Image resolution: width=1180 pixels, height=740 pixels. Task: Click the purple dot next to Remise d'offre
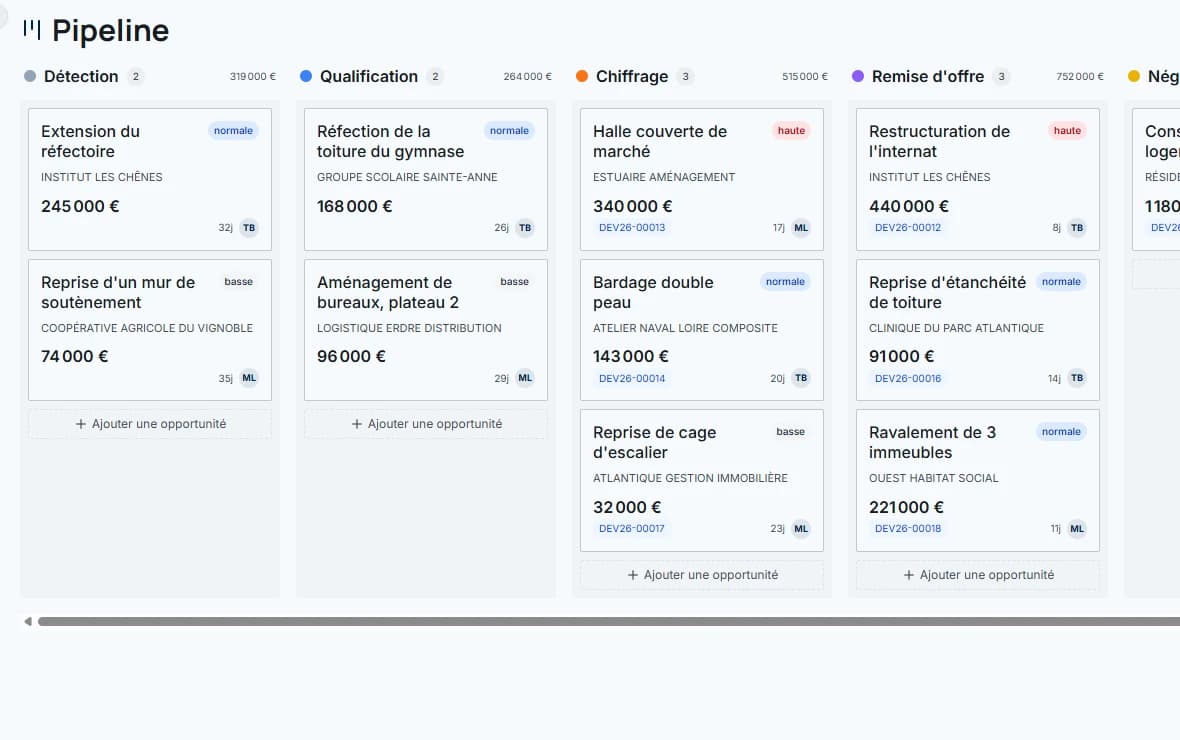(858, 76)
